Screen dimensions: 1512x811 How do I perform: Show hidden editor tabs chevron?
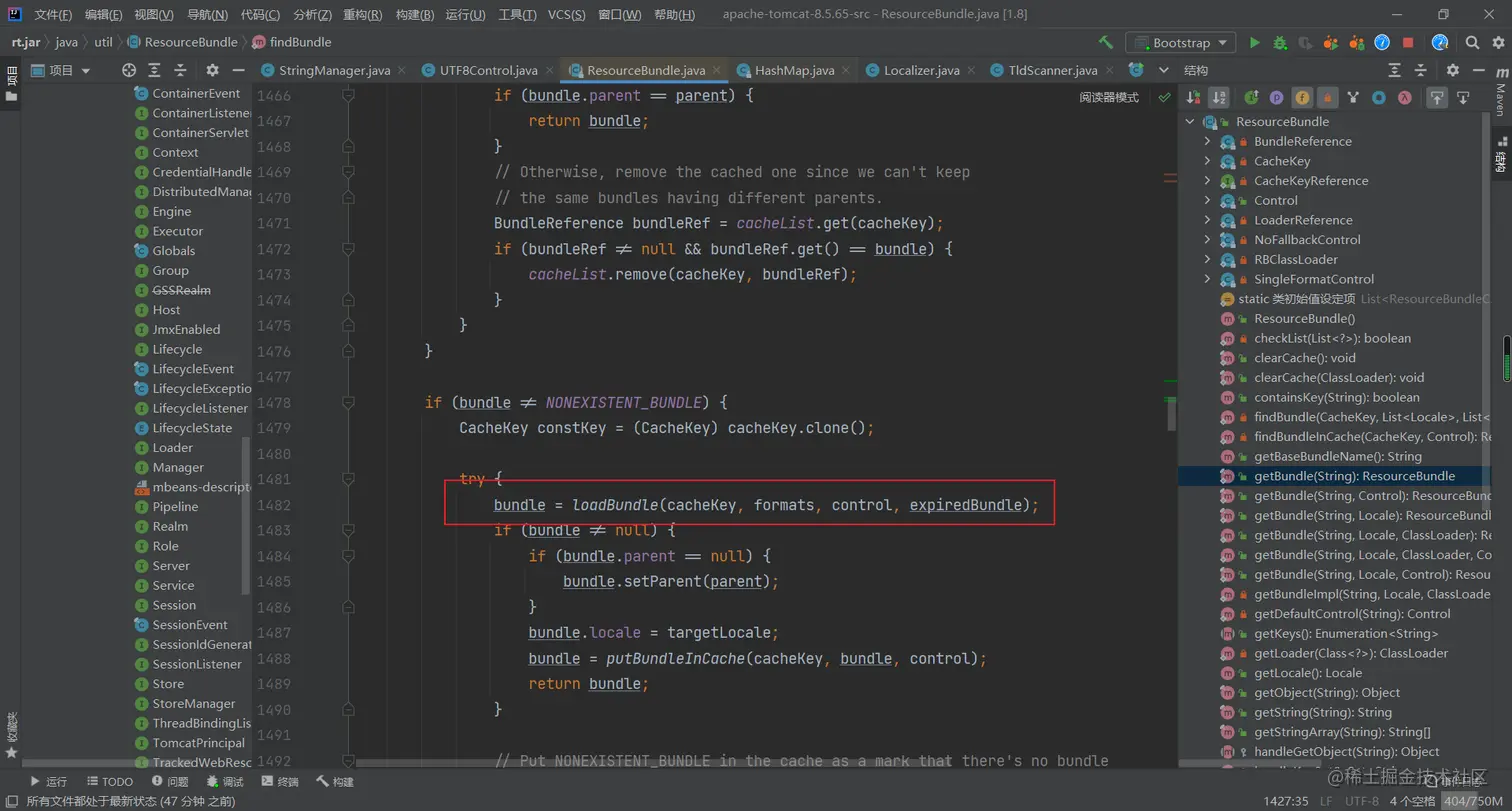tap(1163, 70)
